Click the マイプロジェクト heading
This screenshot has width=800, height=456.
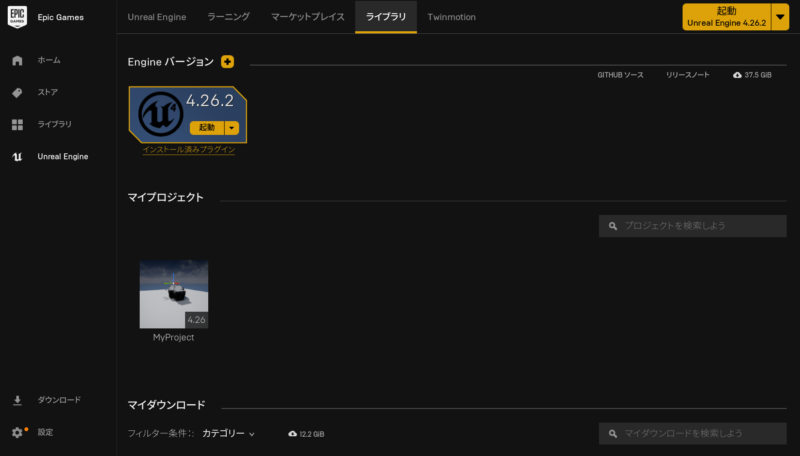pos(165,197)
